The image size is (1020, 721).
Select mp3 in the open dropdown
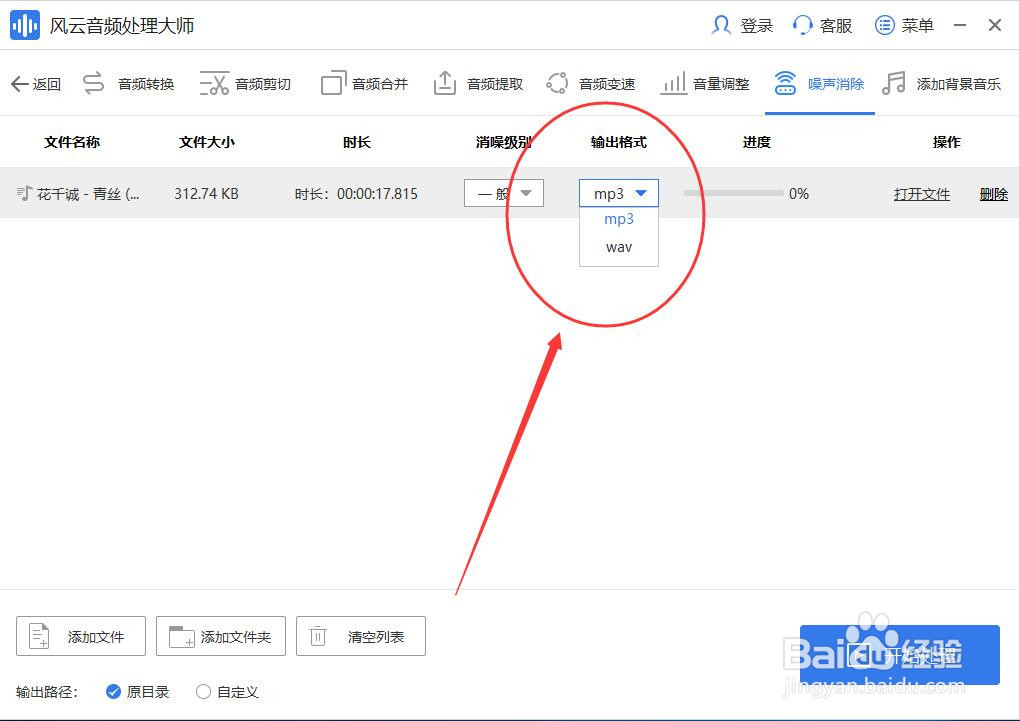(x=618, y=219)
